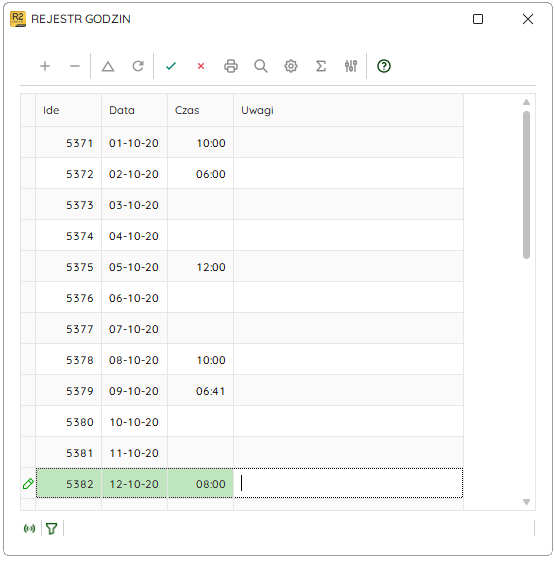
Task: Select the cell with Ide 5372
Action: (x=68, y=174)
